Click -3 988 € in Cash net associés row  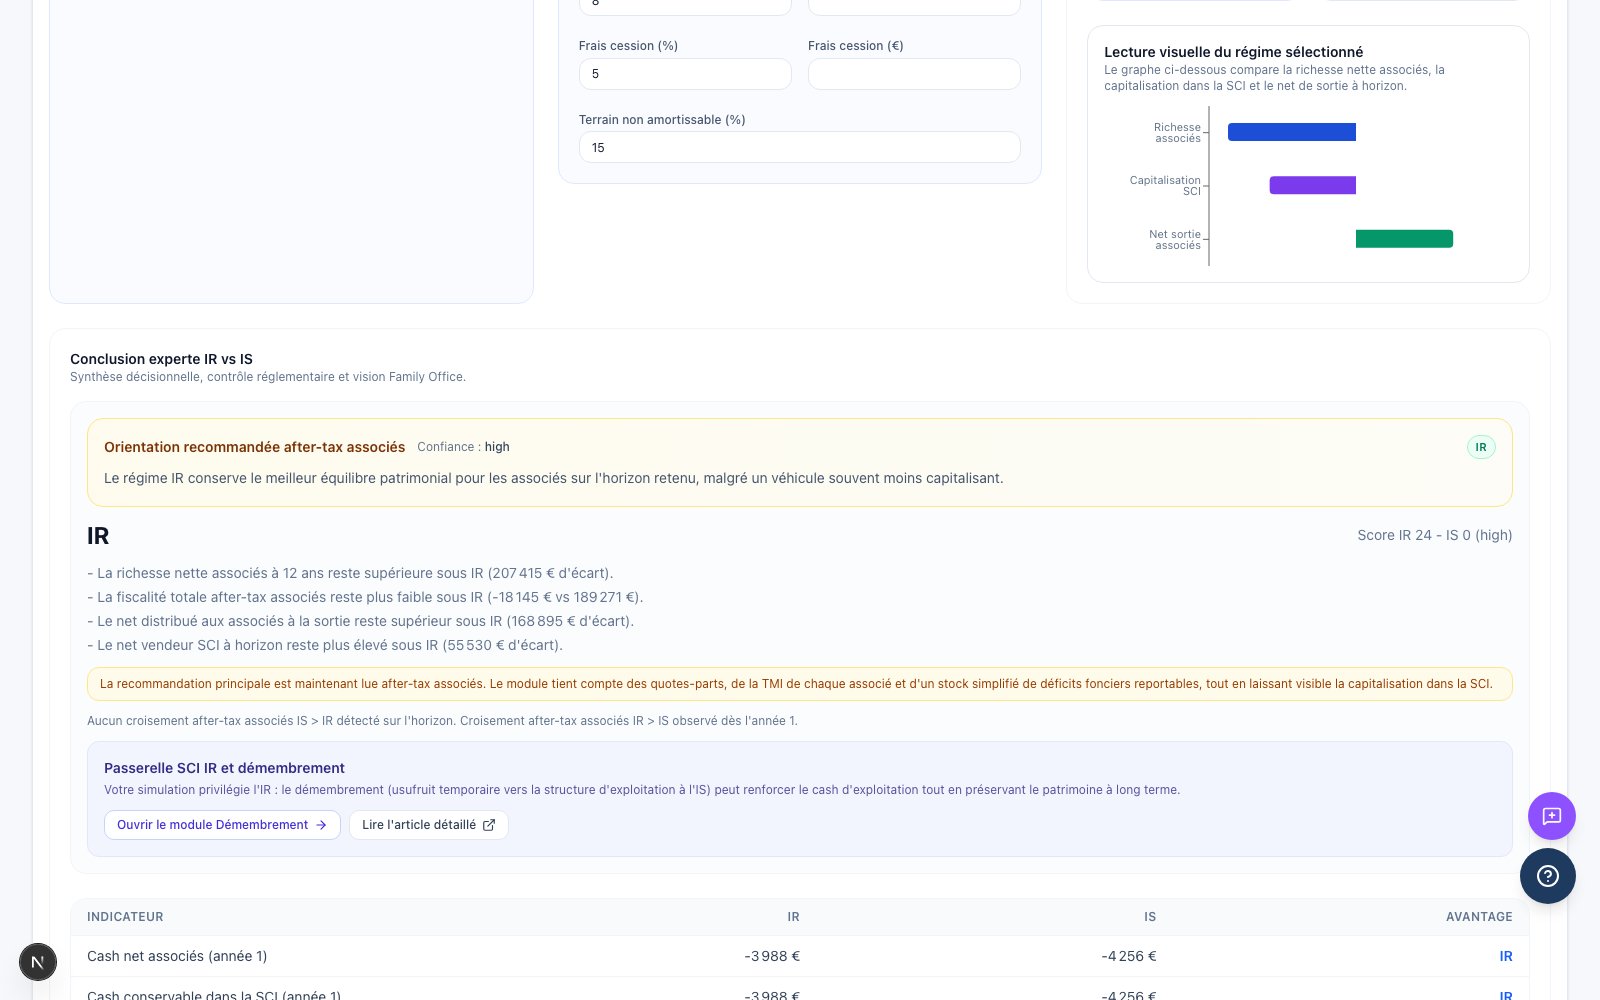click(772, 956)
